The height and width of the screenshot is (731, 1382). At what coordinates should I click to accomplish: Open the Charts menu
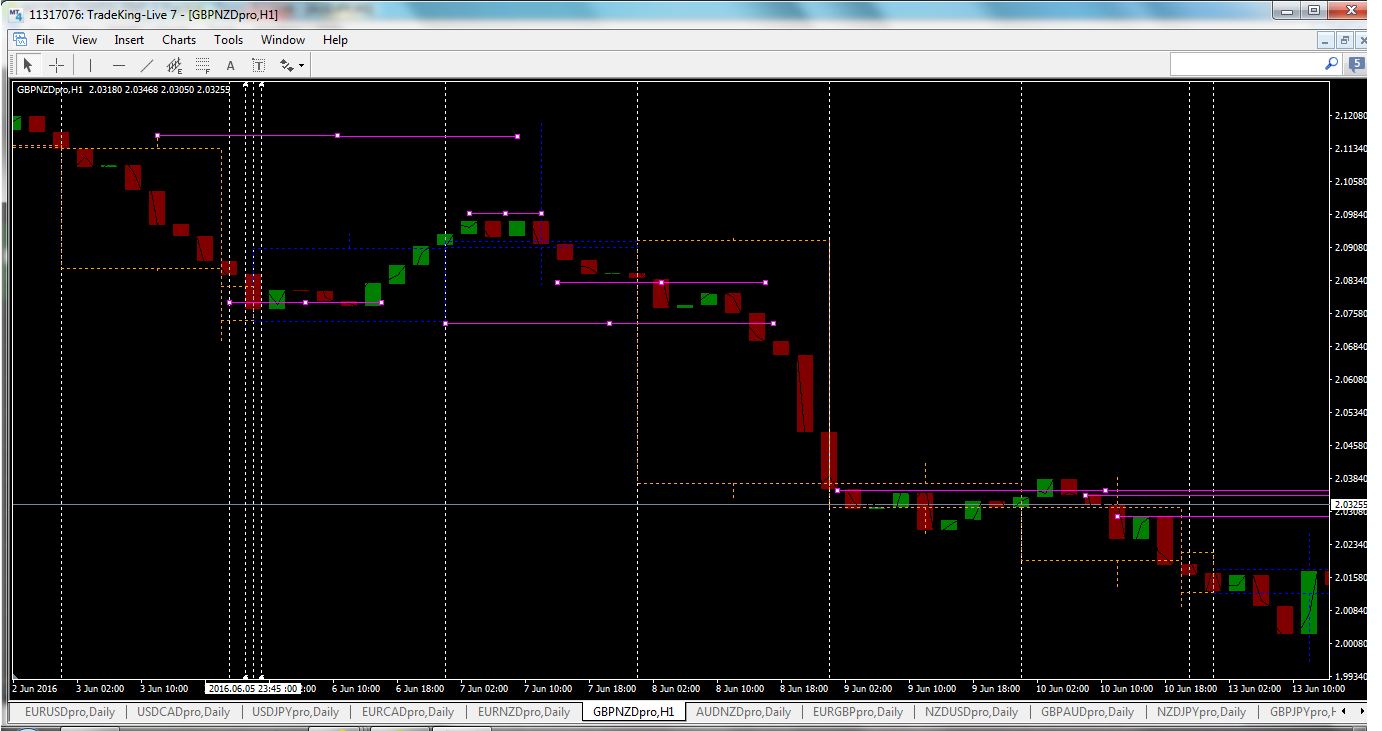(178, 40)
